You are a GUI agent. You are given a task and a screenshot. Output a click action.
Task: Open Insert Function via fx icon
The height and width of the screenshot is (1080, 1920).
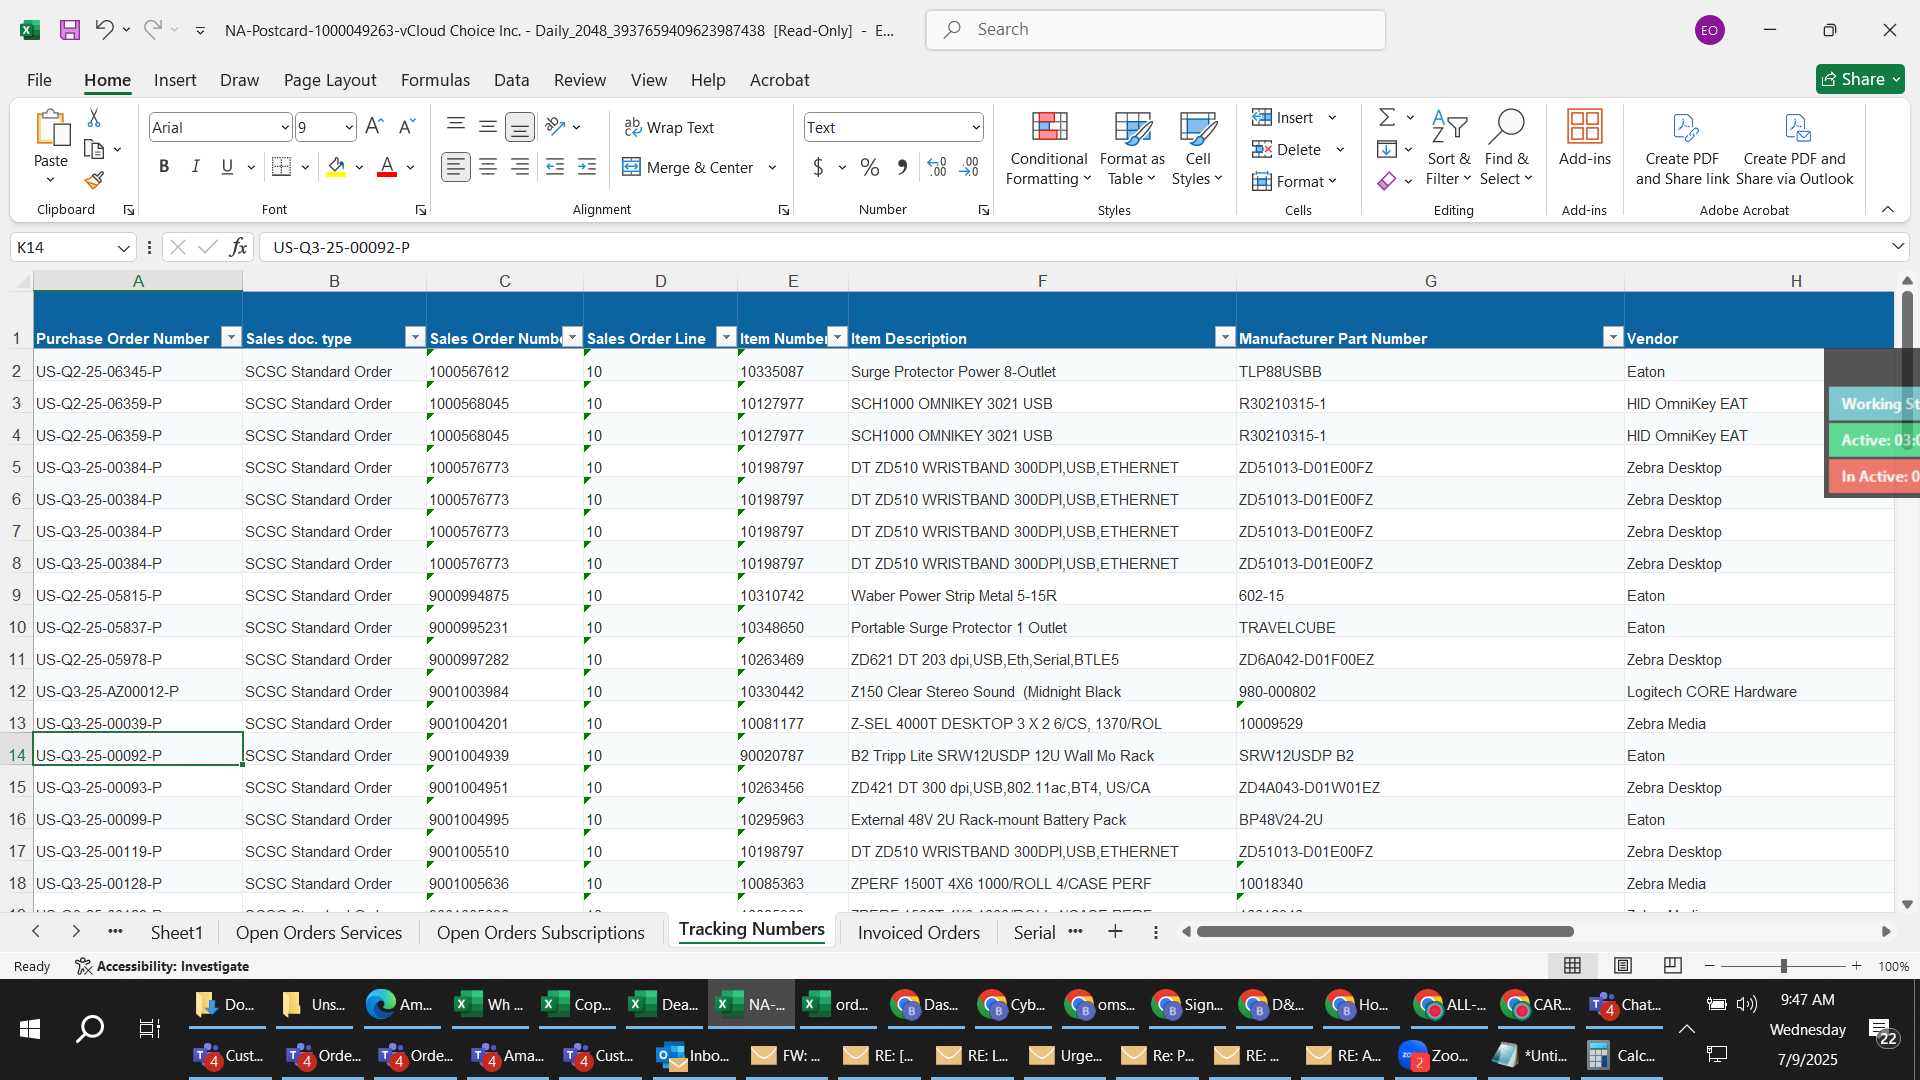click(x=238, y=247)
